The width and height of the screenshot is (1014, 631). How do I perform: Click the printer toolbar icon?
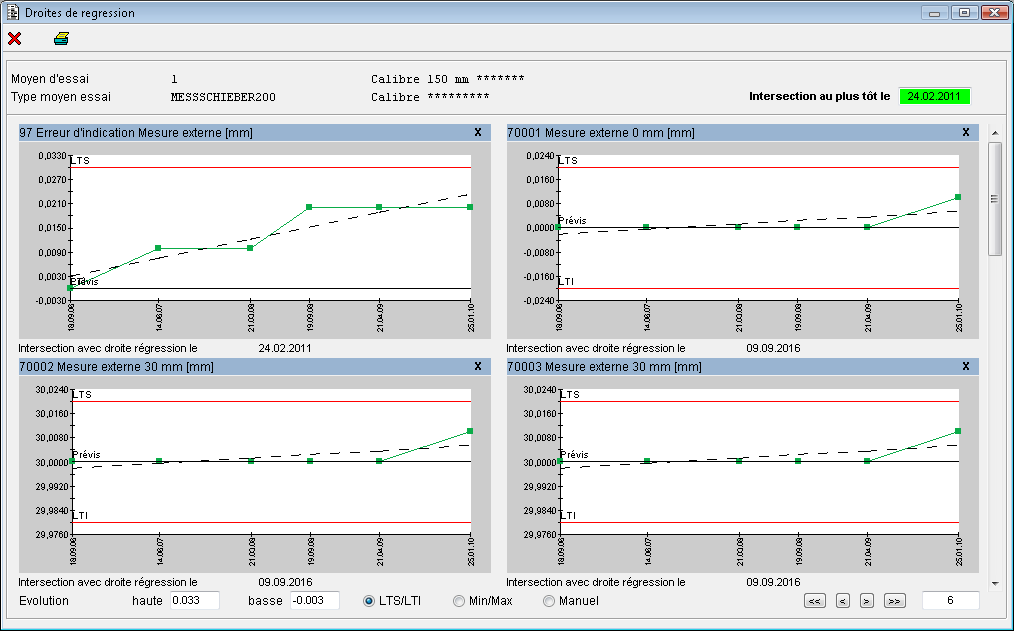point(61,39)
